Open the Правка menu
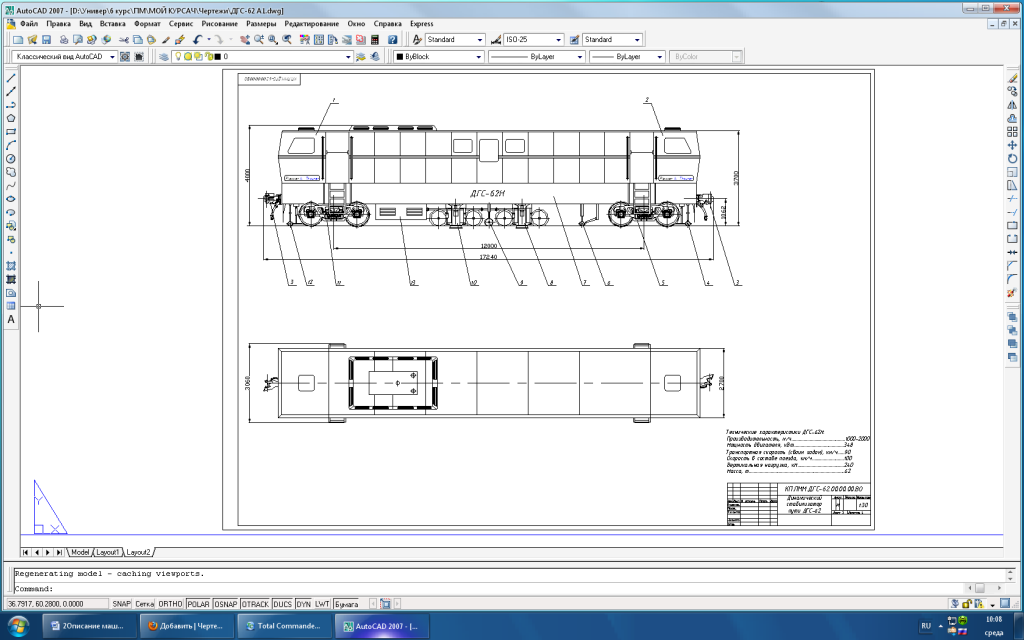This screenshot has height=640, width=1024. pos(58,24)
